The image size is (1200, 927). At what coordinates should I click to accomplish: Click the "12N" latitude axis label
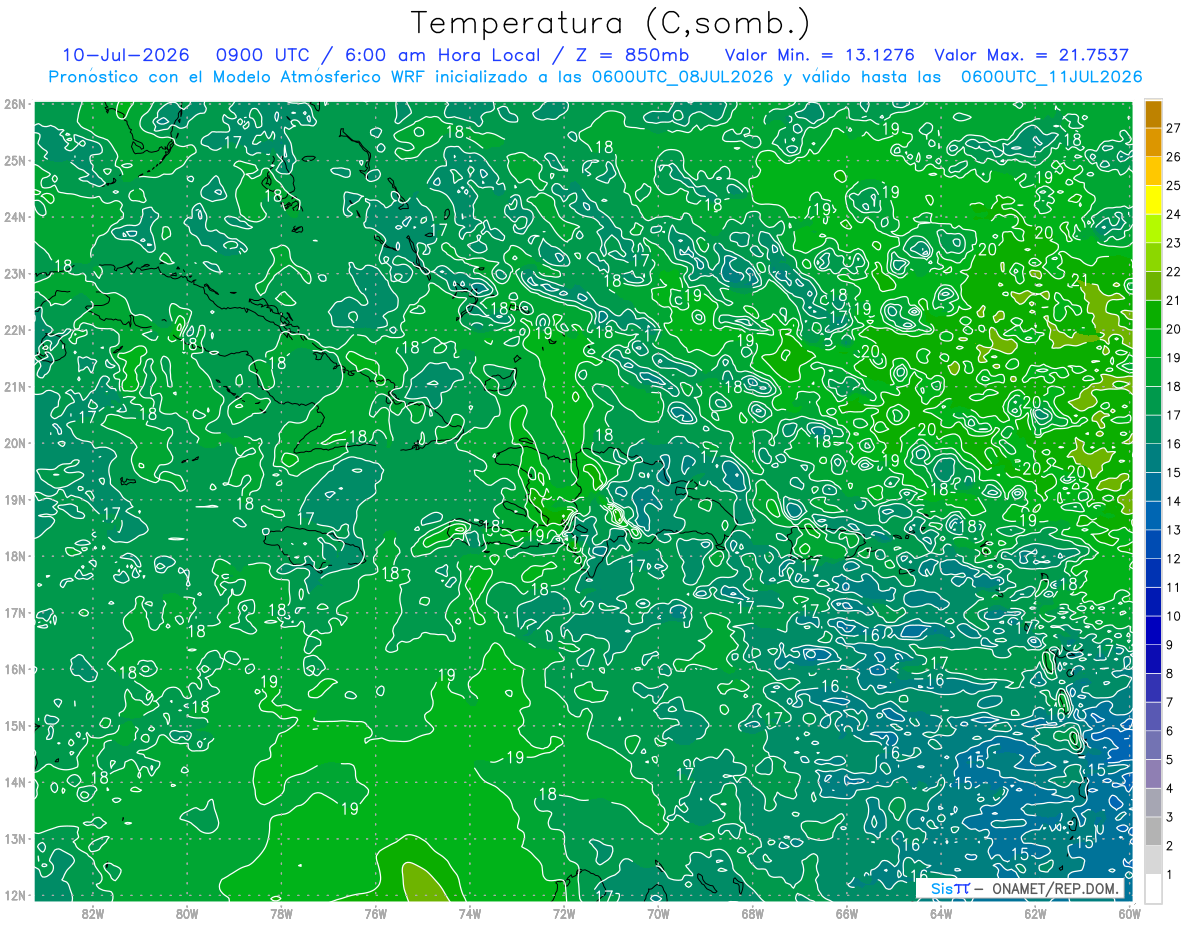(x=14, y=895)
